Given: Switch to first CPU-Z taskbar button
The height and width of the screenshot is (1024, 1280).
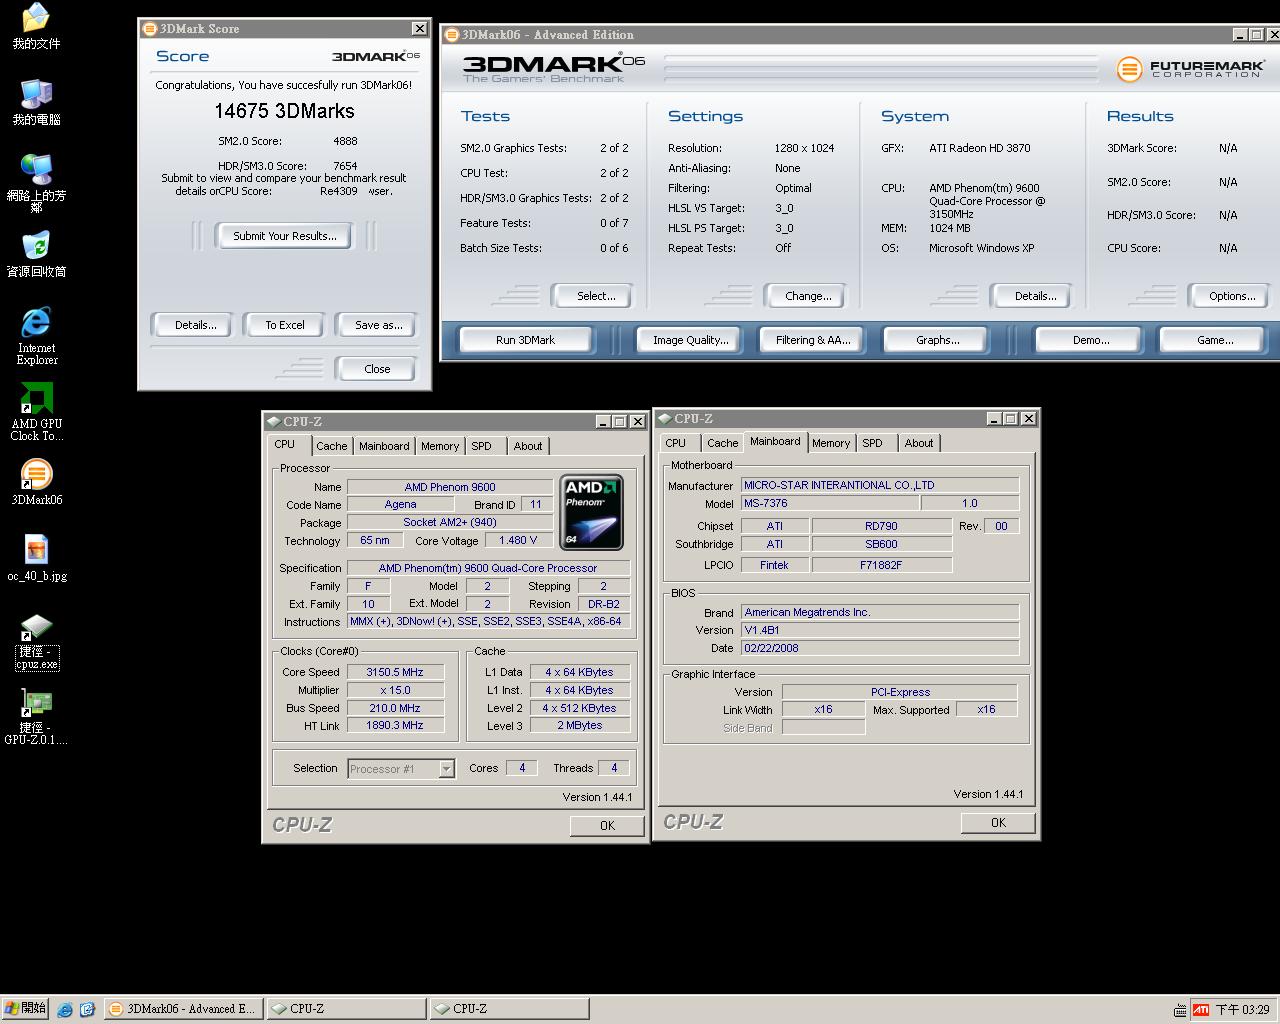Looking at the screenshot, I should coord(346,1009).
